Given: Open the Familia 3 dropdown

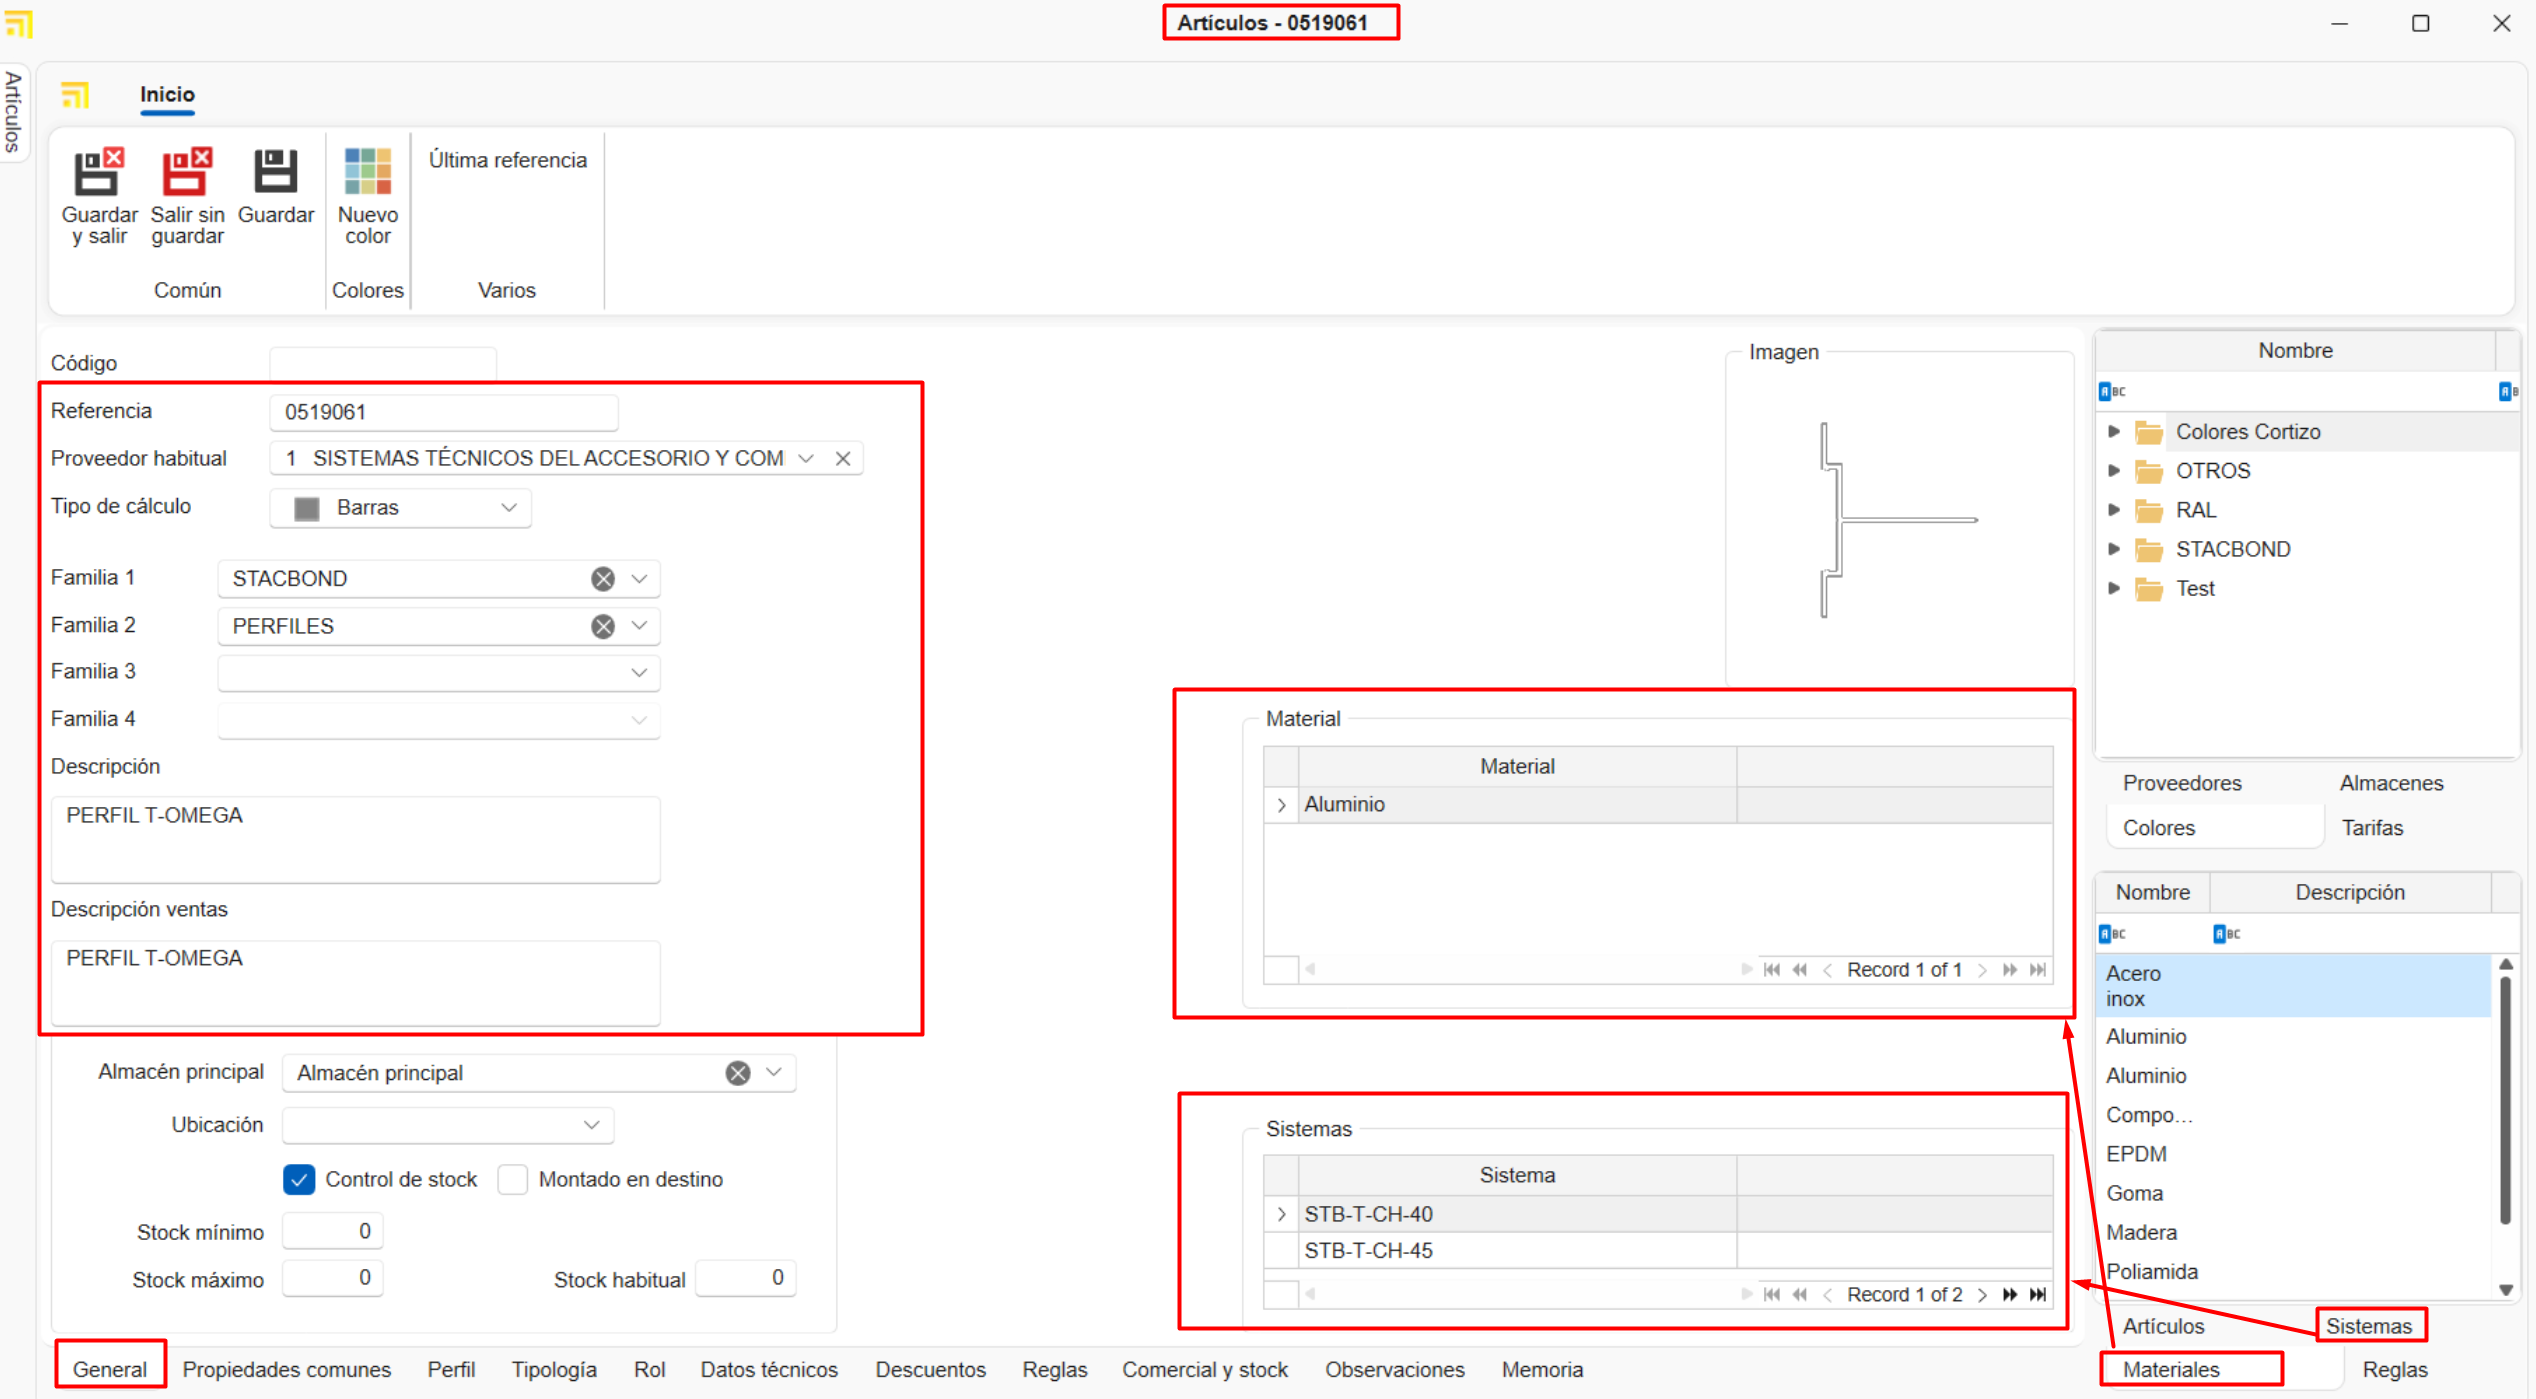Looking at the screenshot, I should [x=639, y=673].
